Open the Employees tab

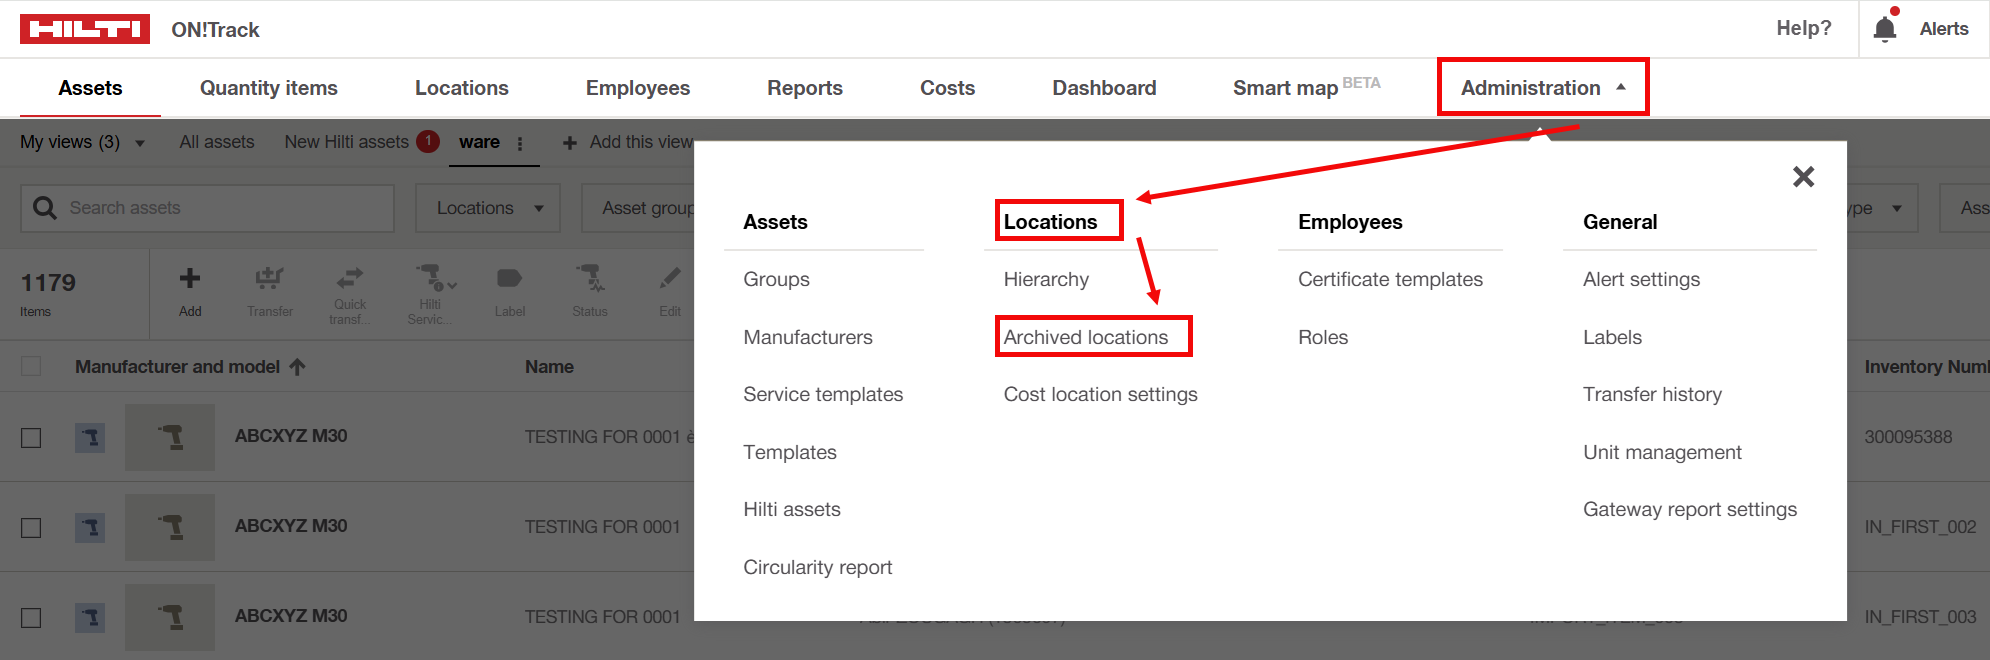click(638, 88)
